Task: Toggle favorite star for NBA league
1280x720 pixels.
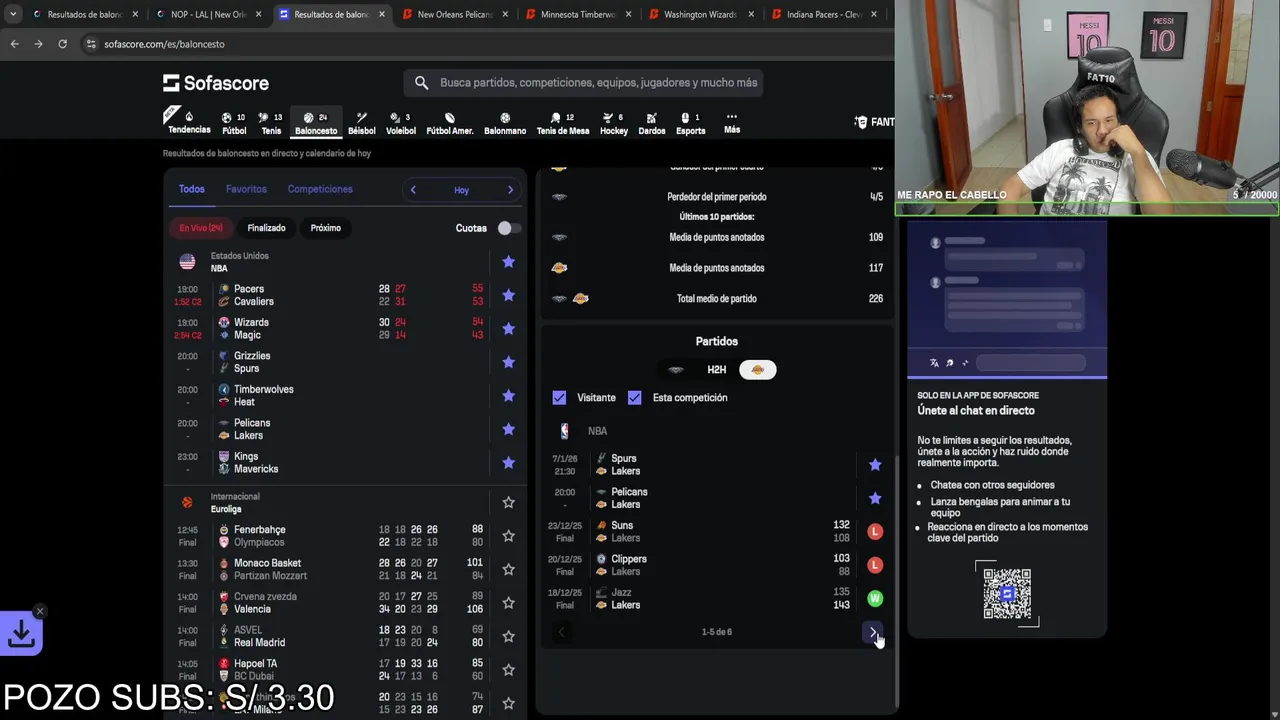Action: [x=508, y=262]
